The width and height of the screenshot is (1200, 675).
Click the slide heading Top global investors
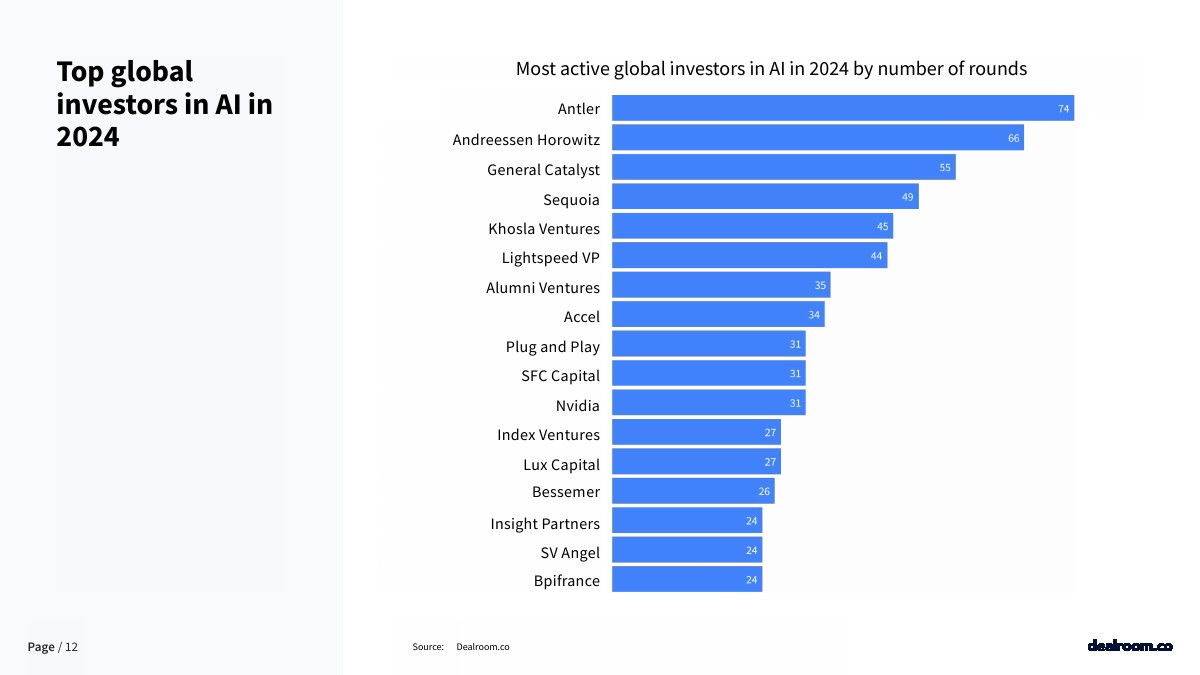pyautogui.click(x=164, y=103)
